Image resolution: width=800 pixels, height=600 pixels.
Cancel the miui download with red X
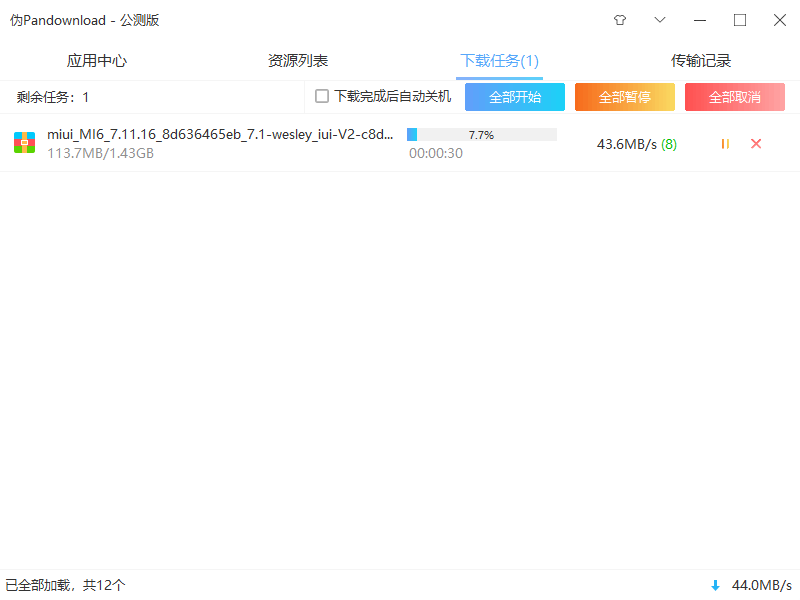[756, 143]
